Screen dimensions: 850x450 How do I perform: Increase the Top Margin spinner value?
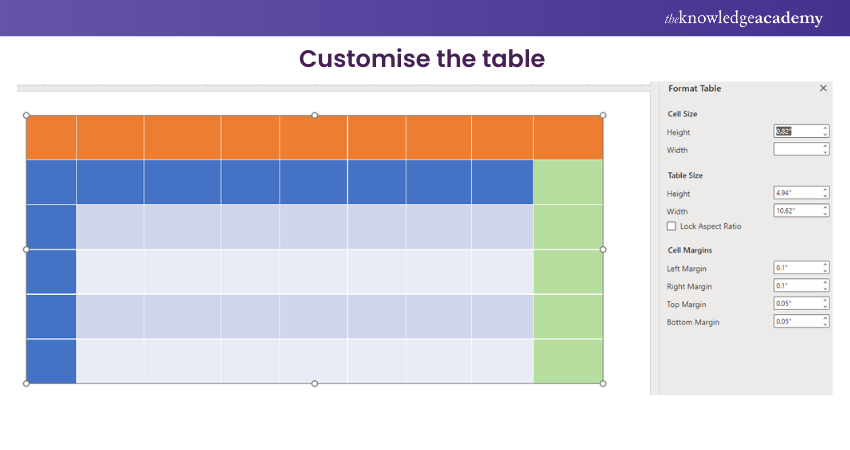[x=825, y=301]
